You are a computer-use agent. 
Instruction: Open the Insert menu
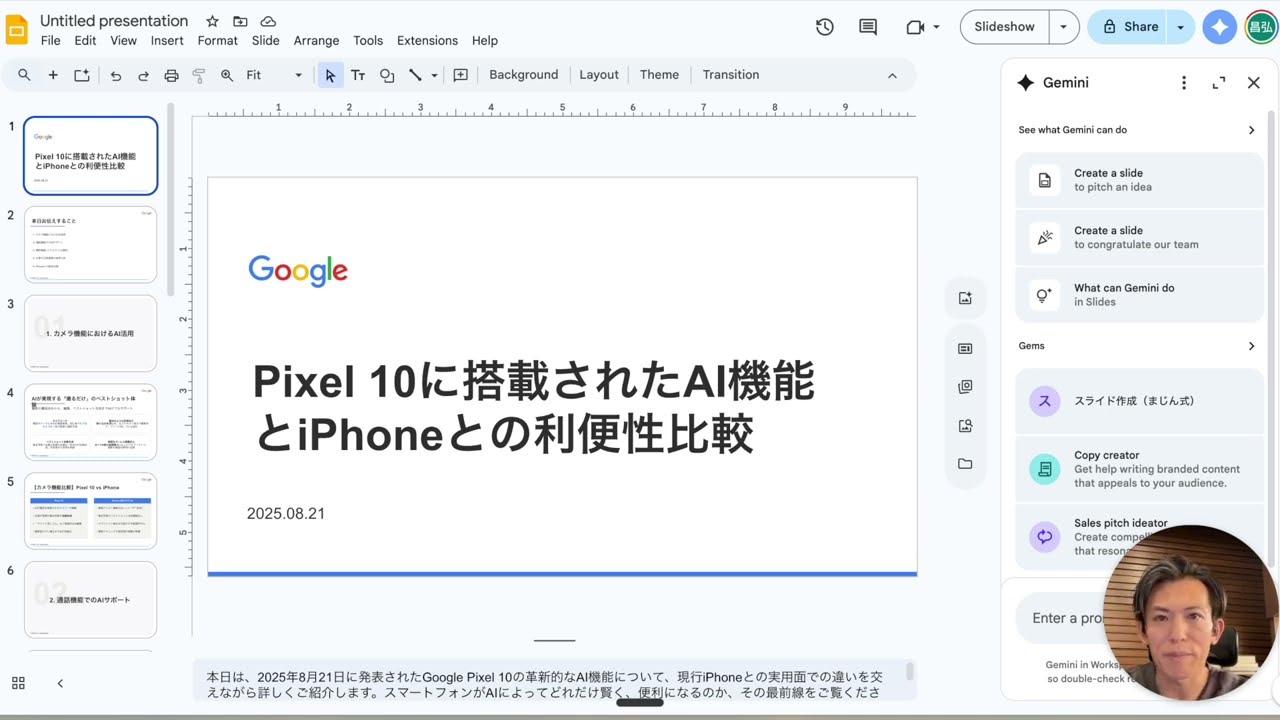167,41
